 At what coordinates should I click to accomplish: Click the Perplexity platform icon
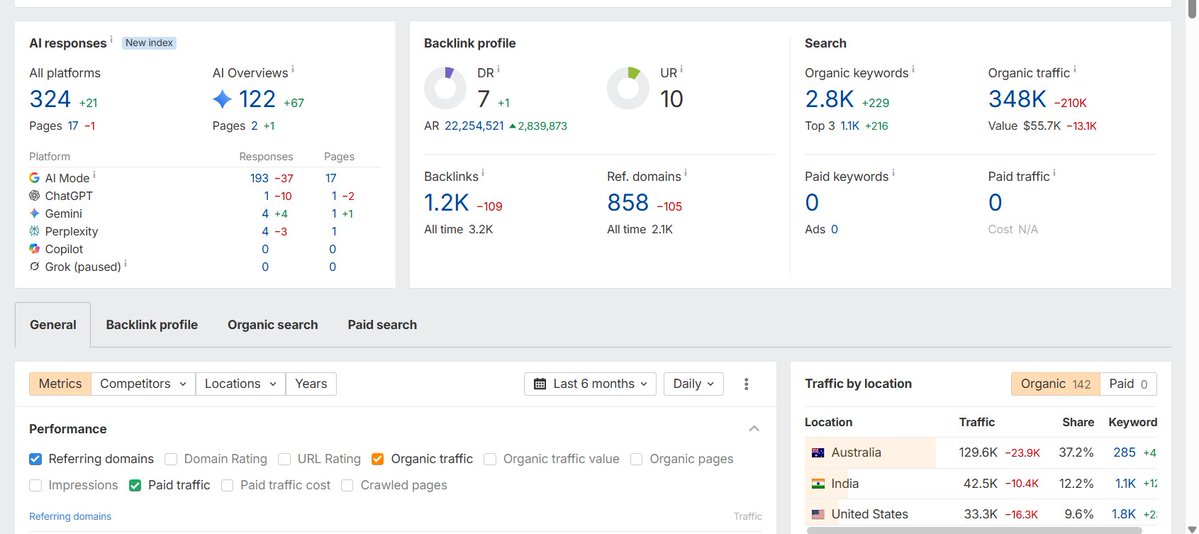coord(34,231)
